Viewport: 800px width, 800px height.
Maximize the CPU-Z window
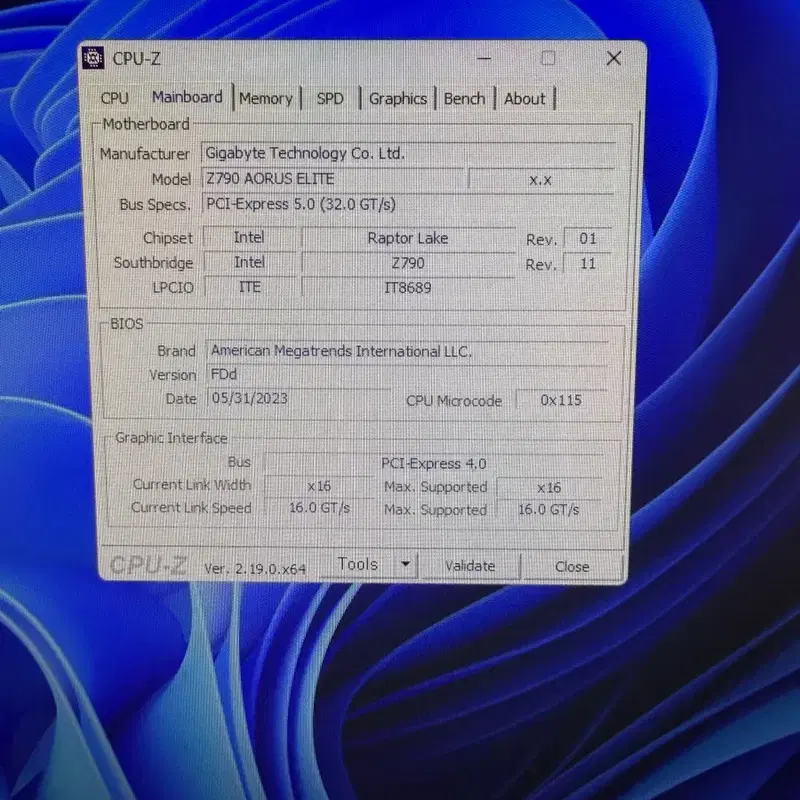pyautogui.click(x=548, y=58)
